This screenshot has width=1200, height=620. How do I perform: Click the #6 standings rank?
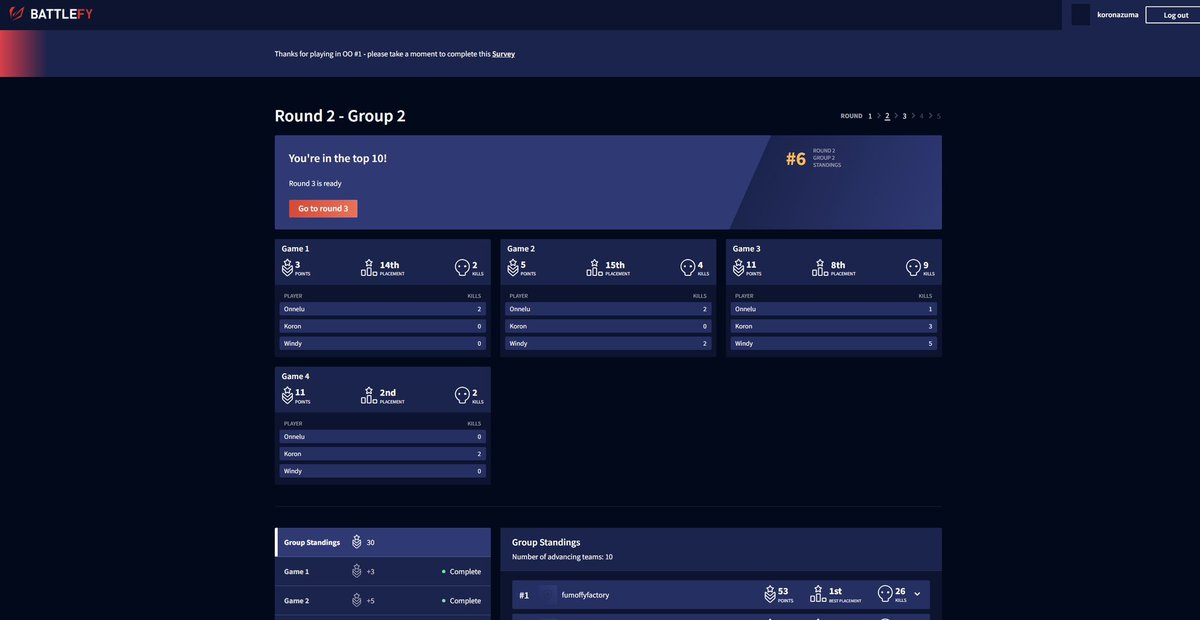pyautogui.click(x=796, y=159)
